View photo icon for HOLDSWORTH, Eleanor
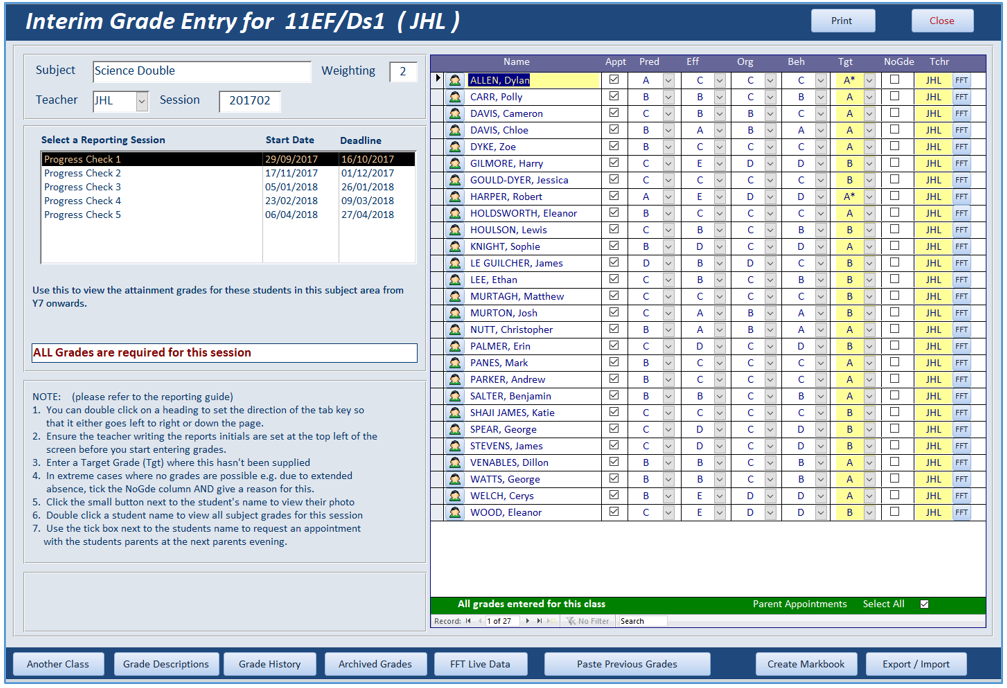 (455, 213)
